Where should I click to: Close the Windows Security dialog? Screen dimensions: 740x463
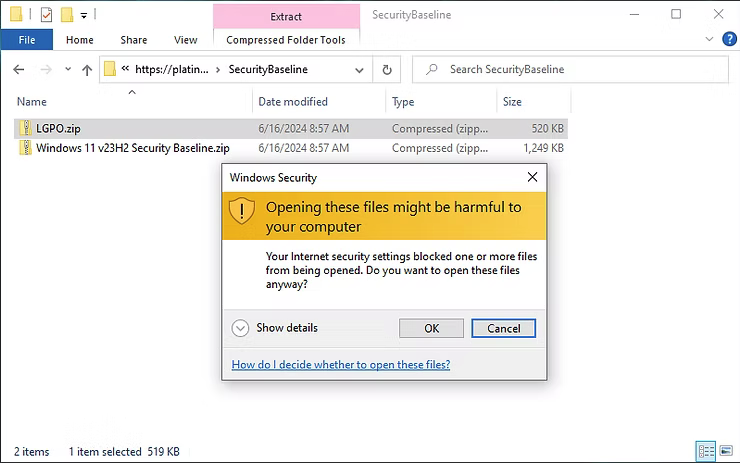tap(532, 177)
